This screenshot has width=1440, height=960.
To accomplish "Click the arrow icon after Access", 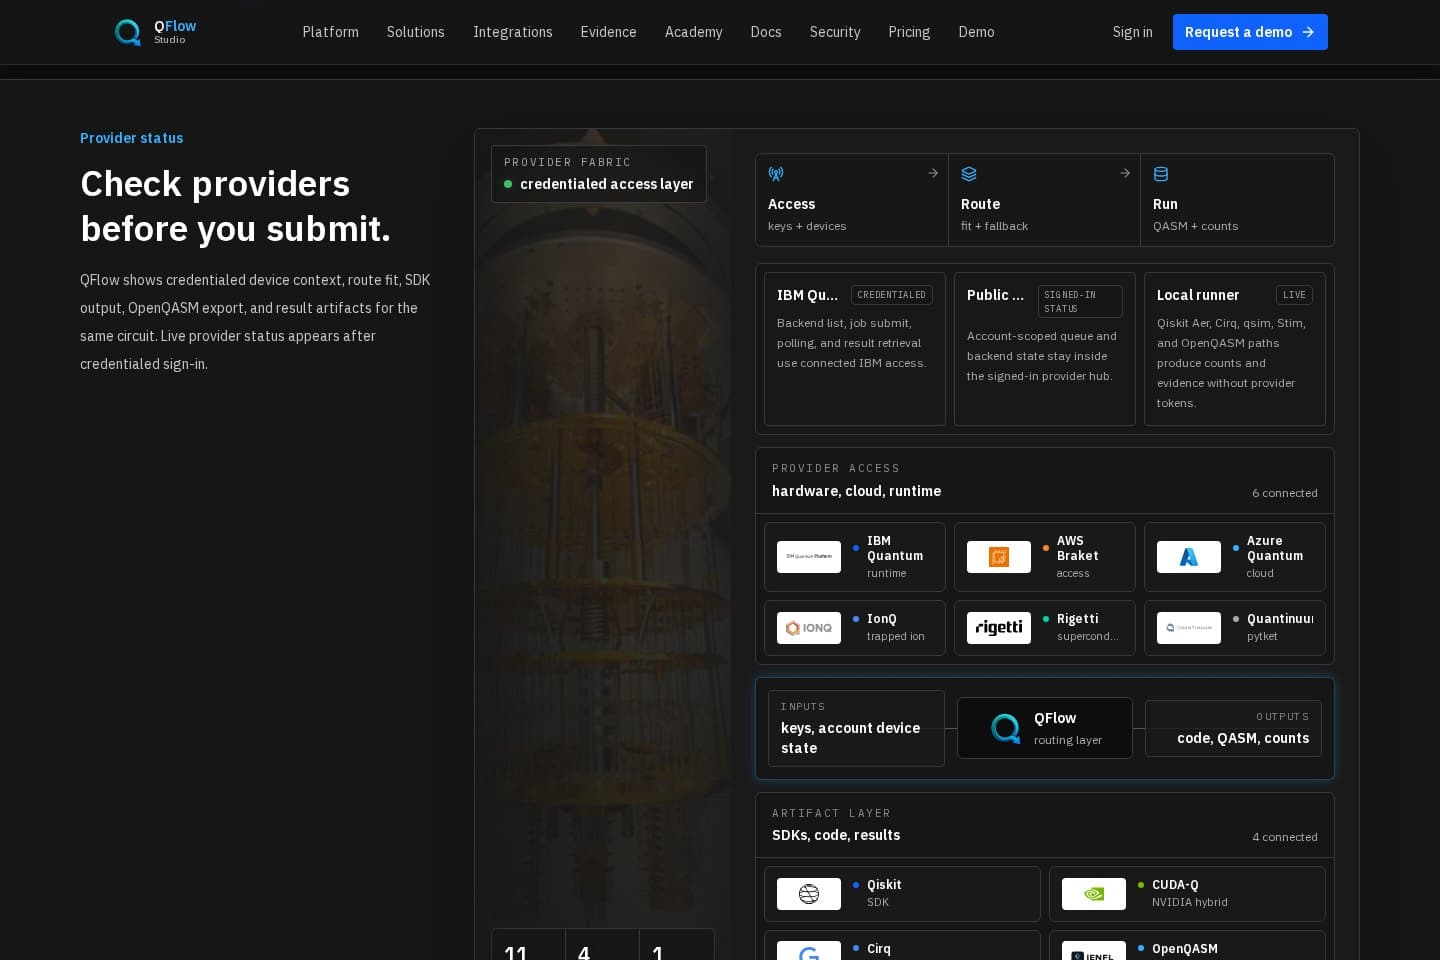I will (x=933, y=173).
